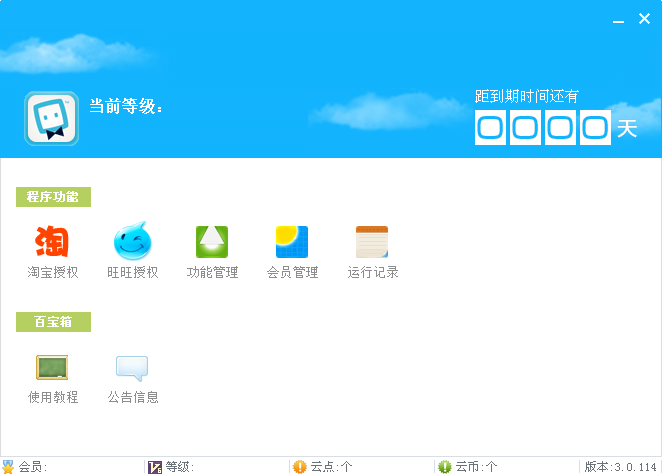Open the 使用教程 chalkboard icon
This screenshot has width=662, height=476.
pos(52,367)
